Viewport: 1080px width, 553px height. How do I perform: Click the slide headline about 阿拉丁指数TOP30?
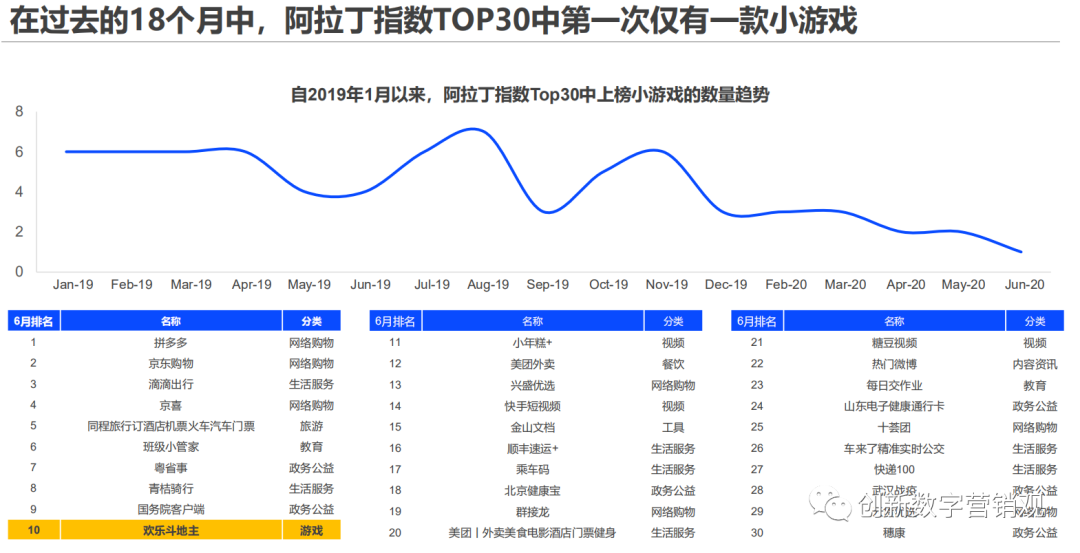click(x=434, y=20)
